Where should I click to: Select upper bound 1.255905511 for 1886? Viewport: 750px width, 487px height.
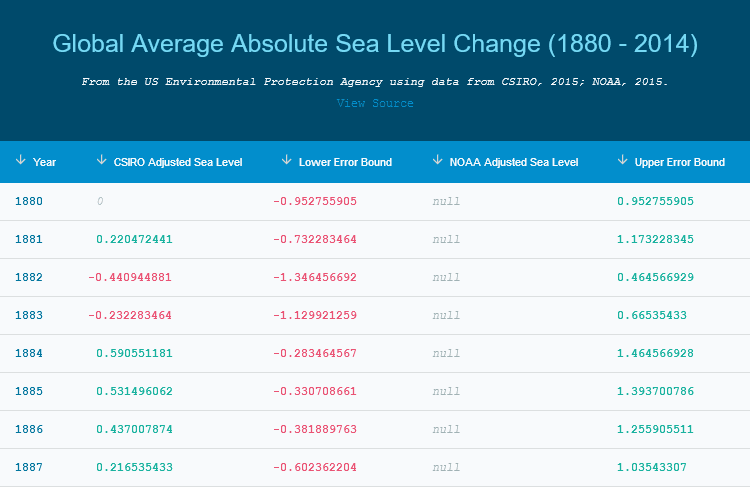click(x=656, y=429)
